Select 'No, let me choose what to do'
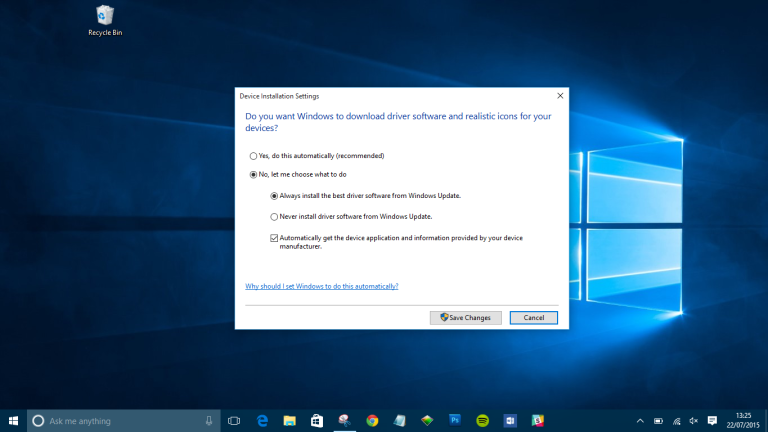The image size is (768, 432). (298, 174)
